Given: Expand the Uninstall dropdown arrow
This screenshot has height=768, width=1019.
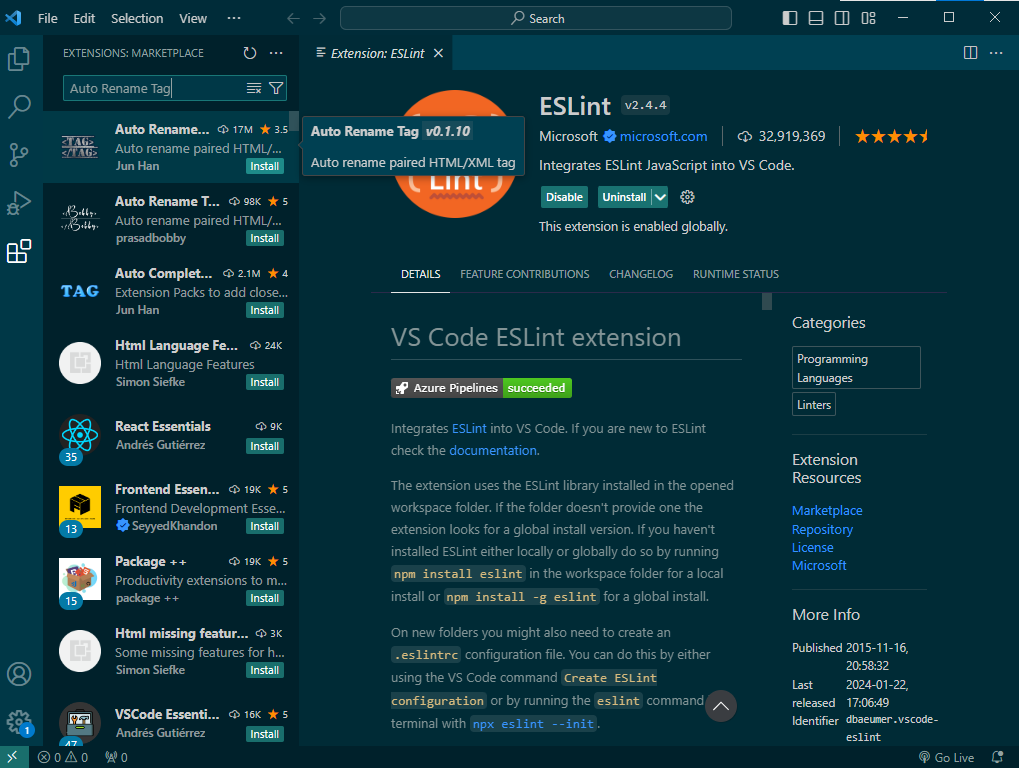Looking at the screenshot, I should pyautogui.click(x=660, y=197).
